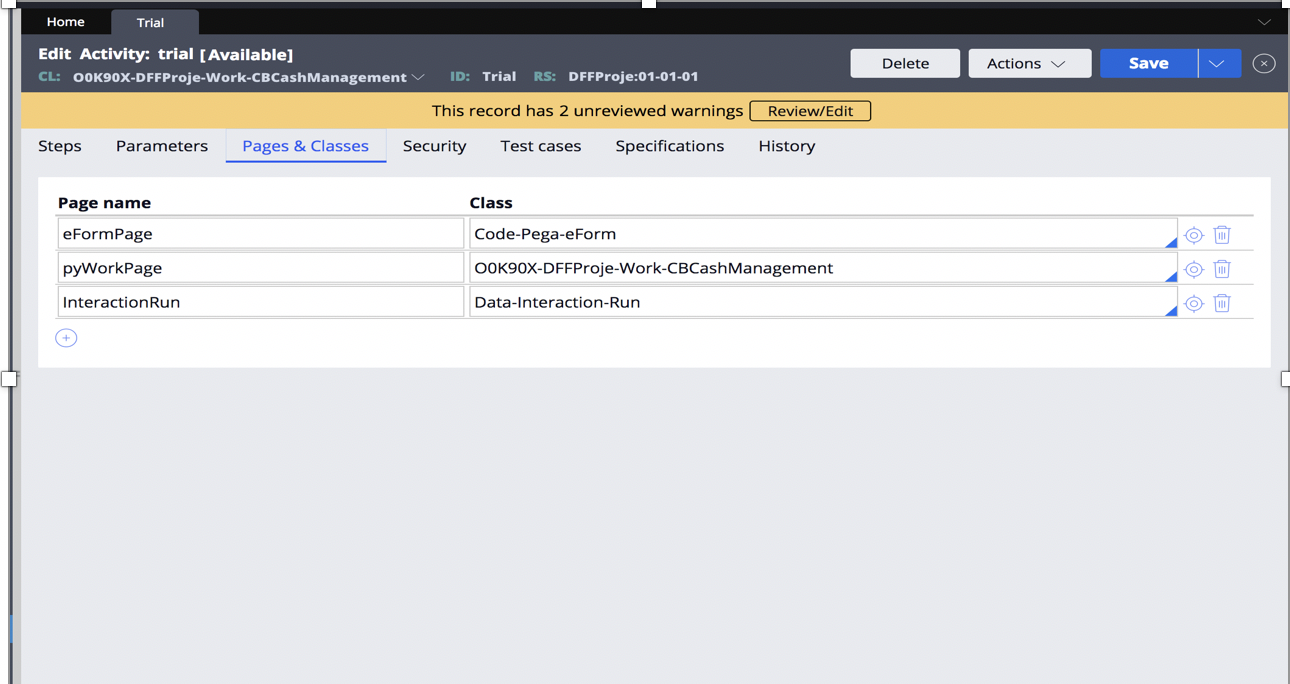Delete the eFormPage row
Viewport: 1290px width, 684px height.
(1222, 235)
